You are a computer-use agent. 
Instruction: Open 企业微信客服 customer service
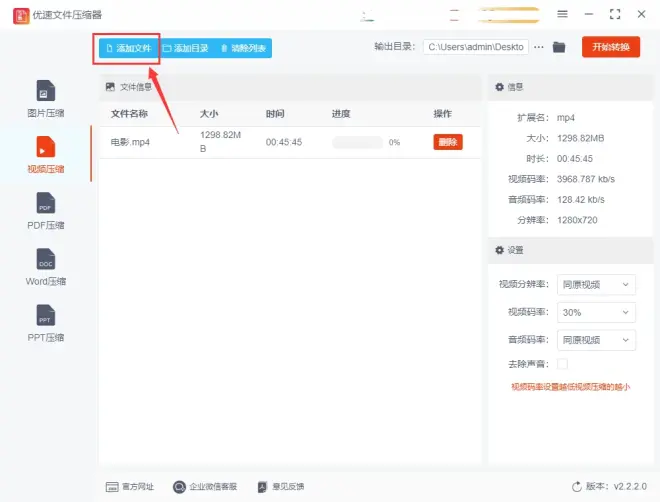(x=205, y=487)
